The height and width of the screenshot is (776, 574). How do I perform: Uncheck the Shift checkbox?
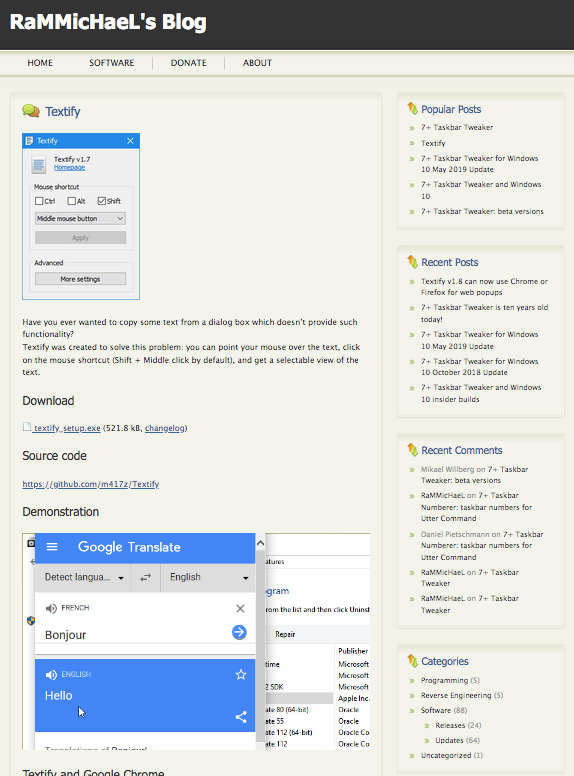point(101,201)
